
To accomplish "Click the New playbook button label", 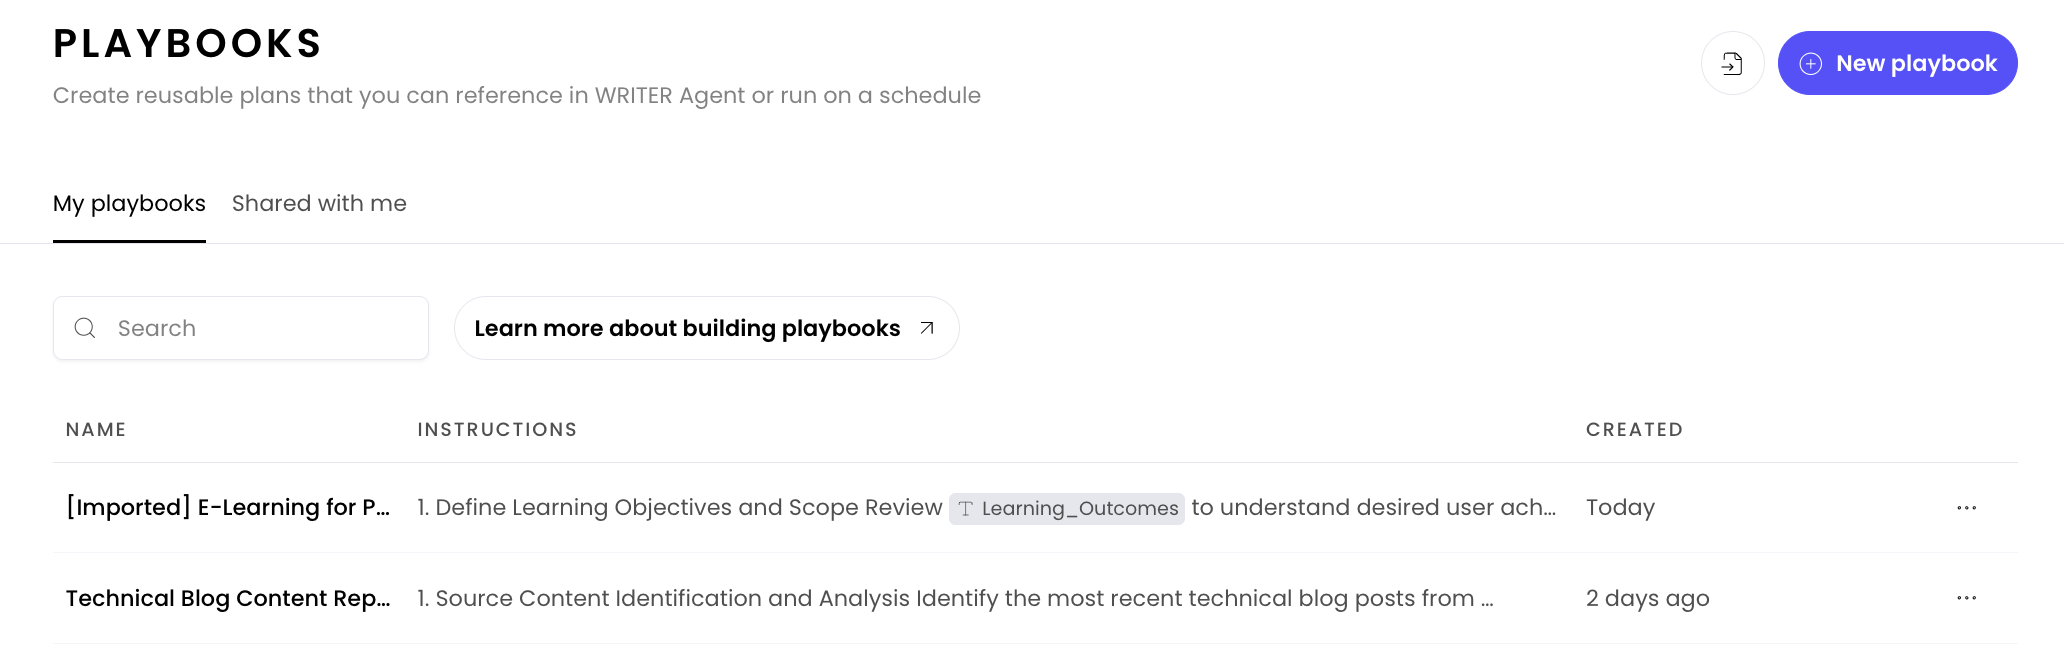I will [1916, 64].
